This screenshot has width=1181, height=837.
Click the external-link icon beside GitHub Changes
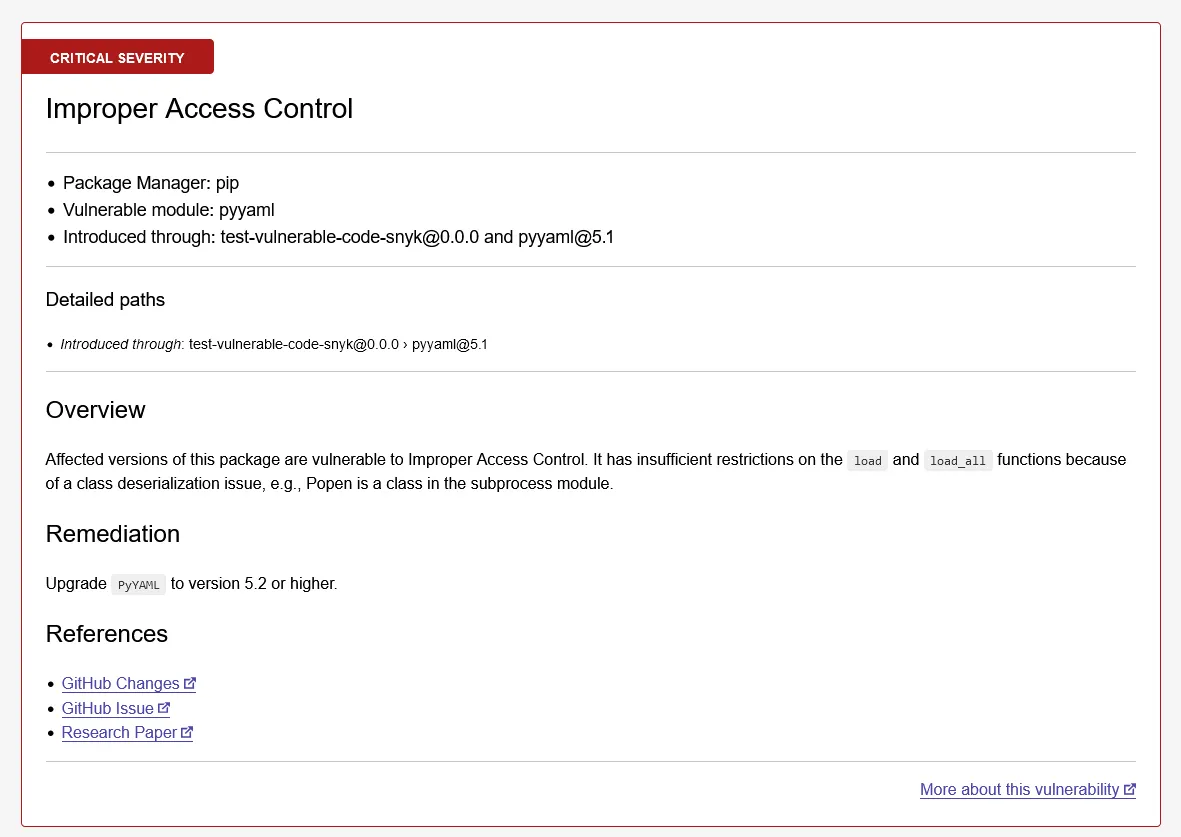190,683
